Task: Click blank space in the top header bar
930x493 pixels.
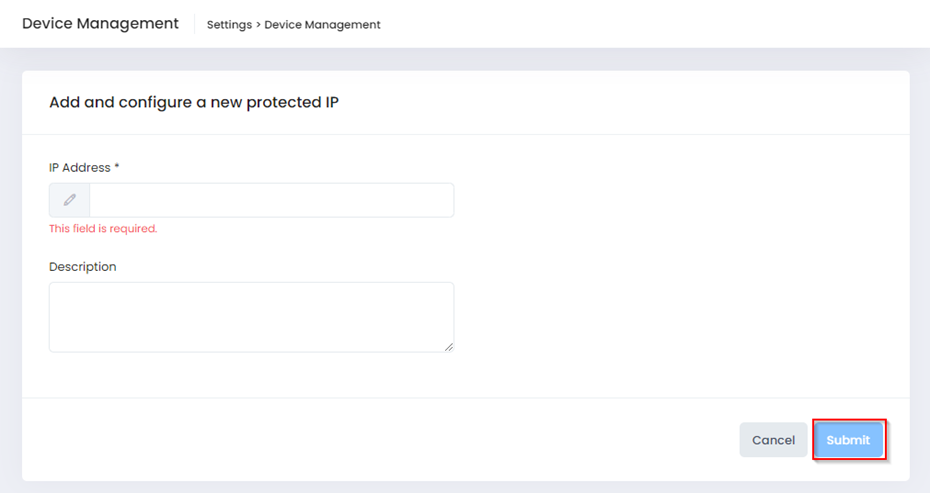Action: pyautogui.click(x=650, y=24)
